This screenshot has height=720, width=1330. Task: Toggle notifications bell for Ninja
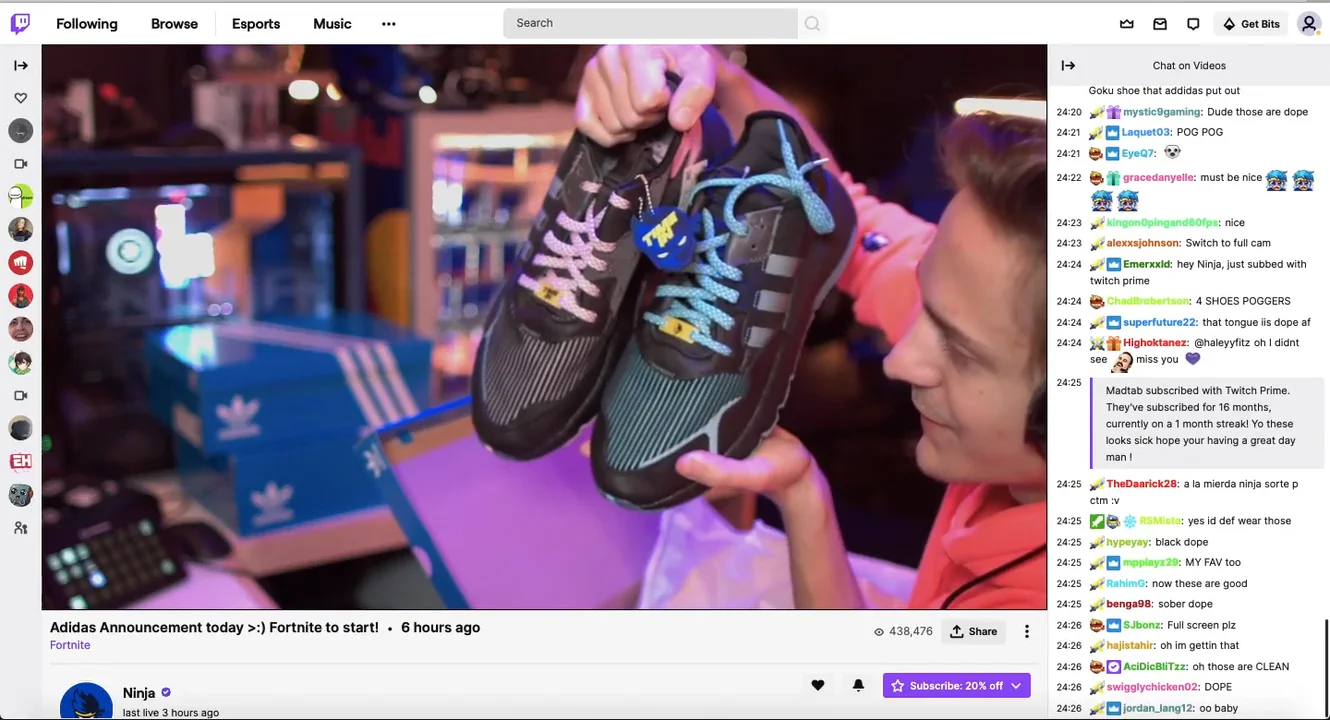pos(858,685)
